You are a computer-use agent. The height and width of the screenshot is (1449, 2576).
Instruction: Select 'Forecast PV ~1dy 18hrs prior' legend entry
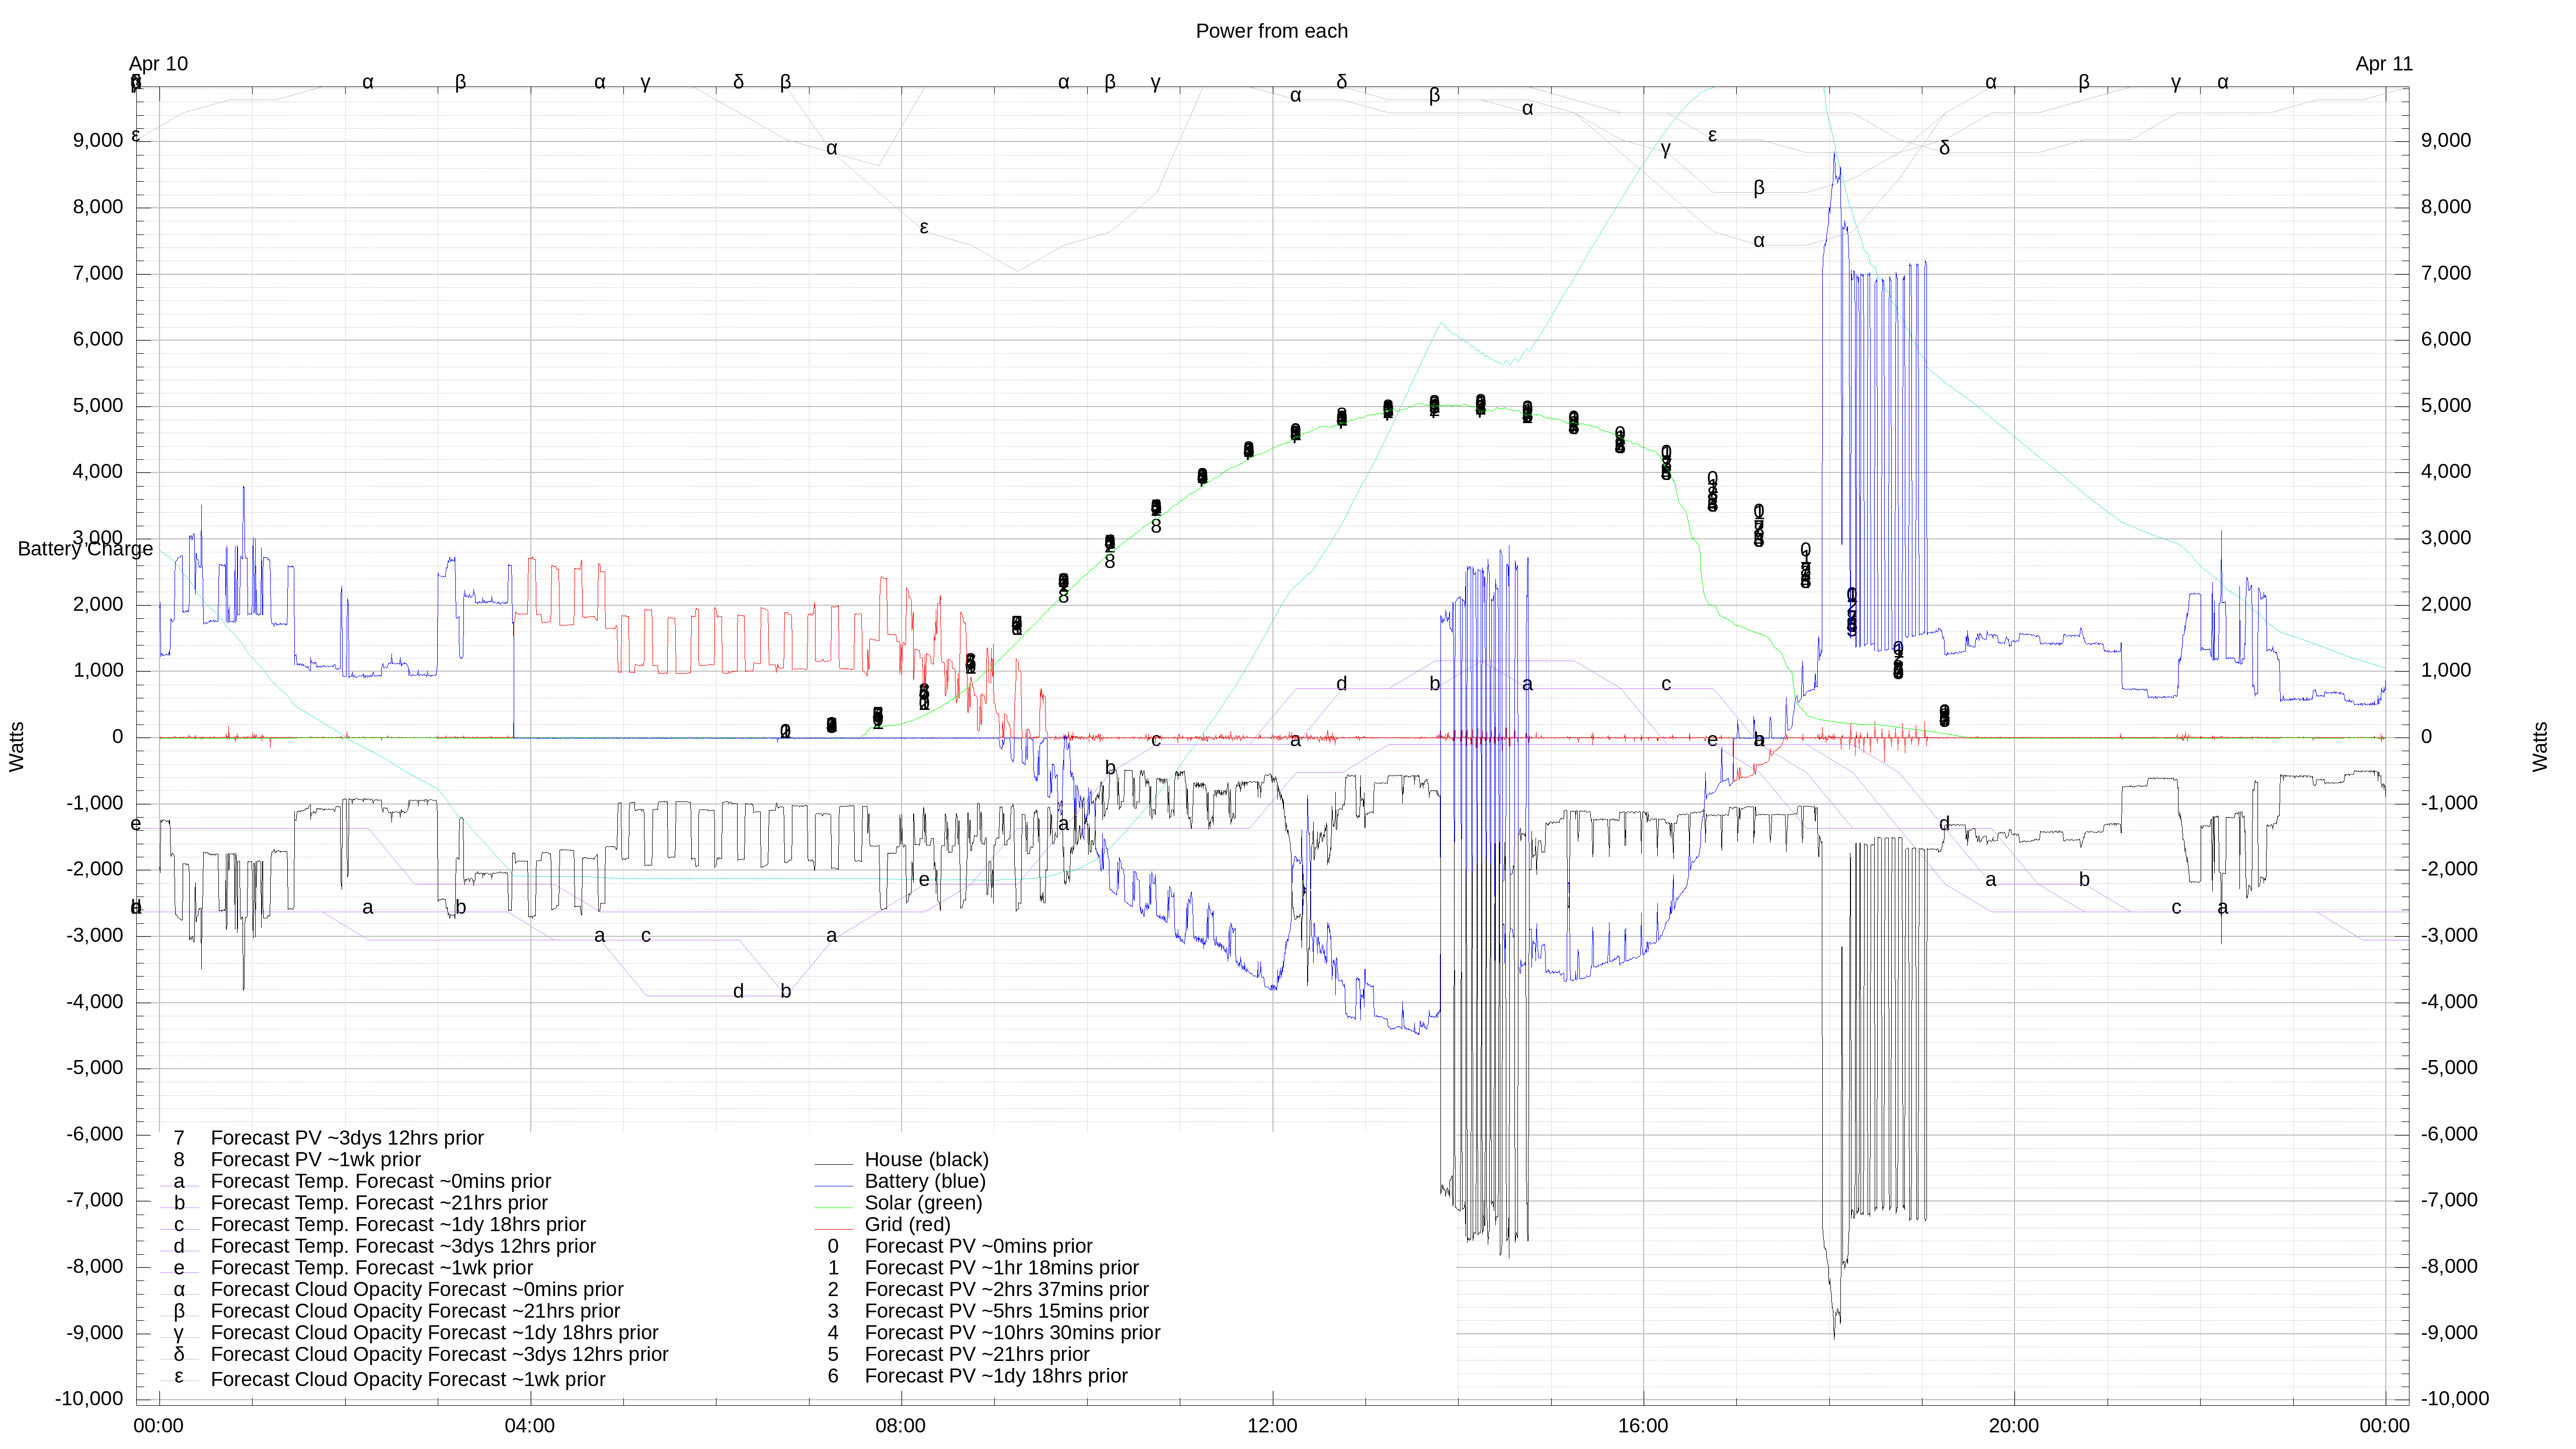(996, 1377)
